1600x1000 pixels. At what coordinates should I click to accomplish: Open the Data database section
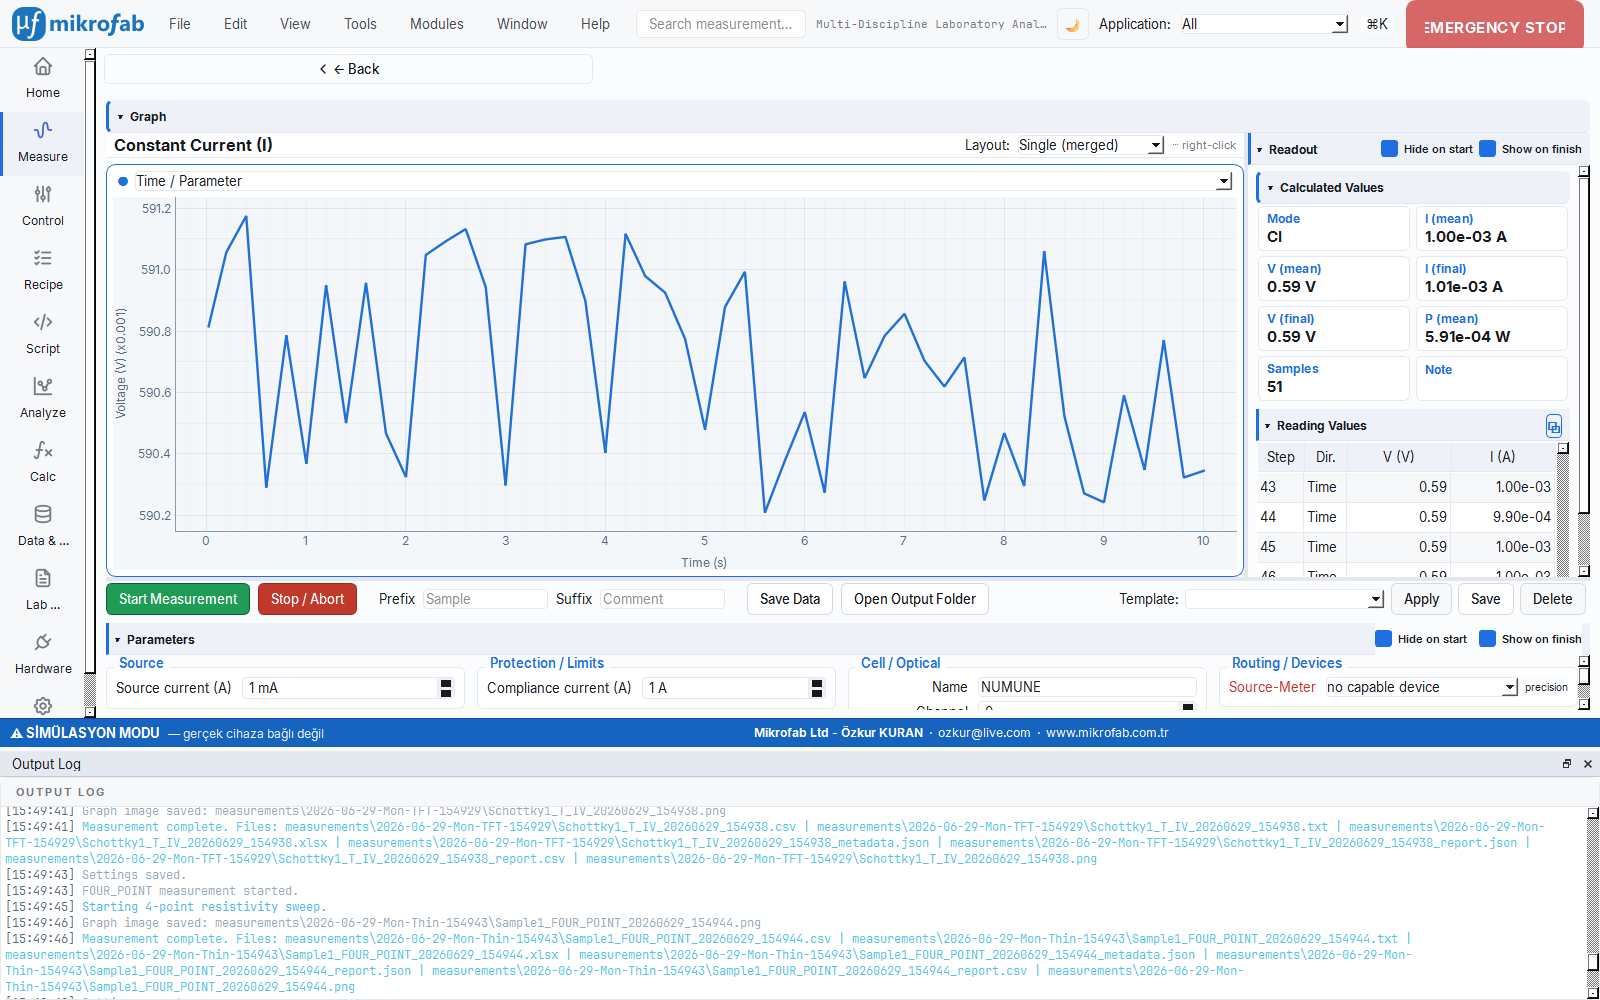tap(42, 526)
